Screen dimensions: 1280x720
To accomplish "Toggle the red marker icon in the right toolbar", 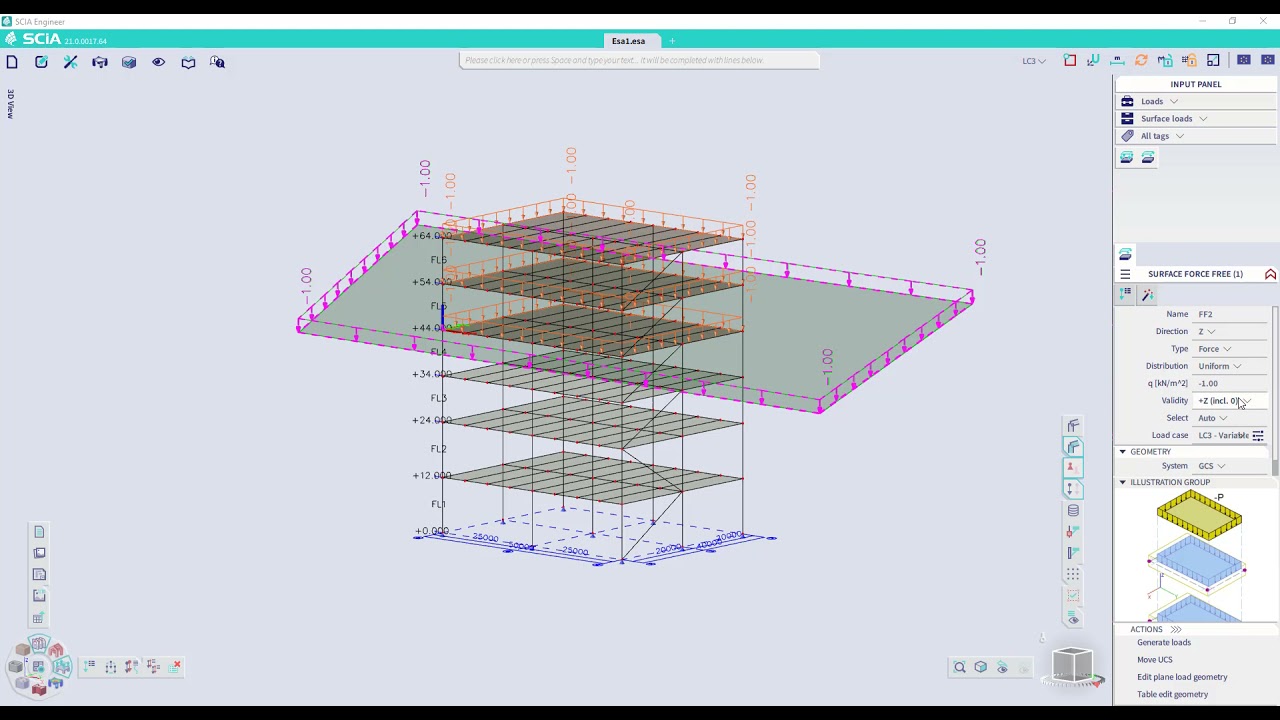I will coord(1073,467).
